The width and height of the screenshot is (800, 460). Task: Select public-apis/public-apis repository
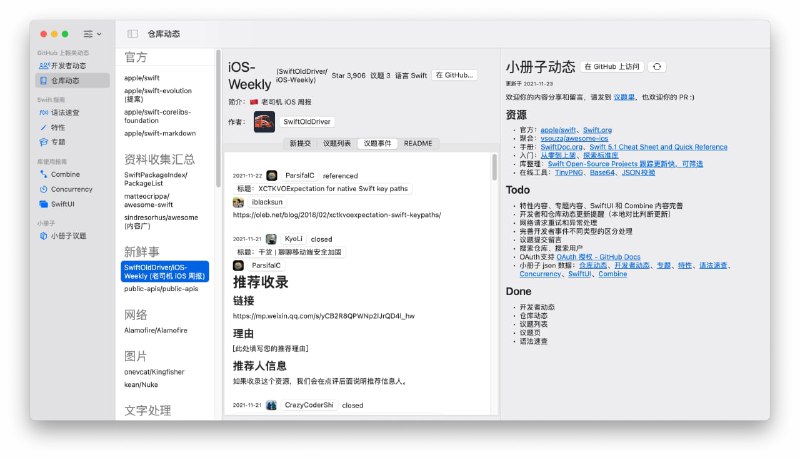pyautogui.click(x=161, y=289)
